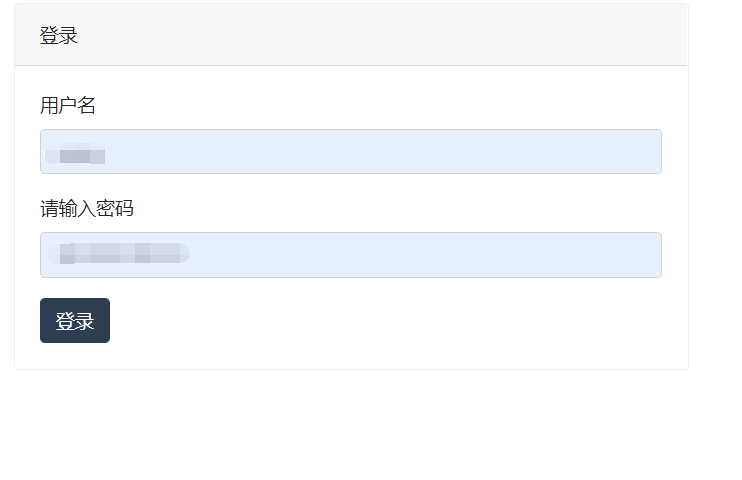Viewport: 742px width, 480px height.
Task: Click panel space directly below the 登录 button
Action: [x=75, y=356]
